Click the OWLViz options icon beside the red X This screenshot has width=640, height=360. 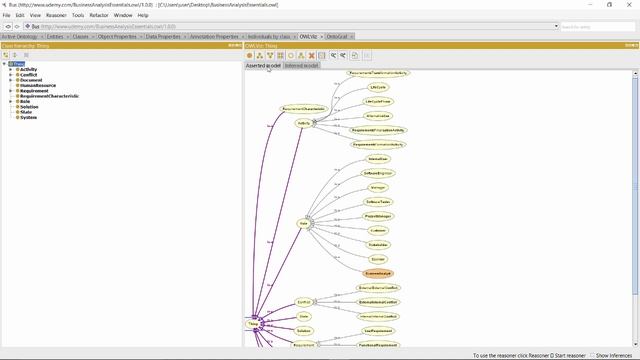[x=322, y=56]
